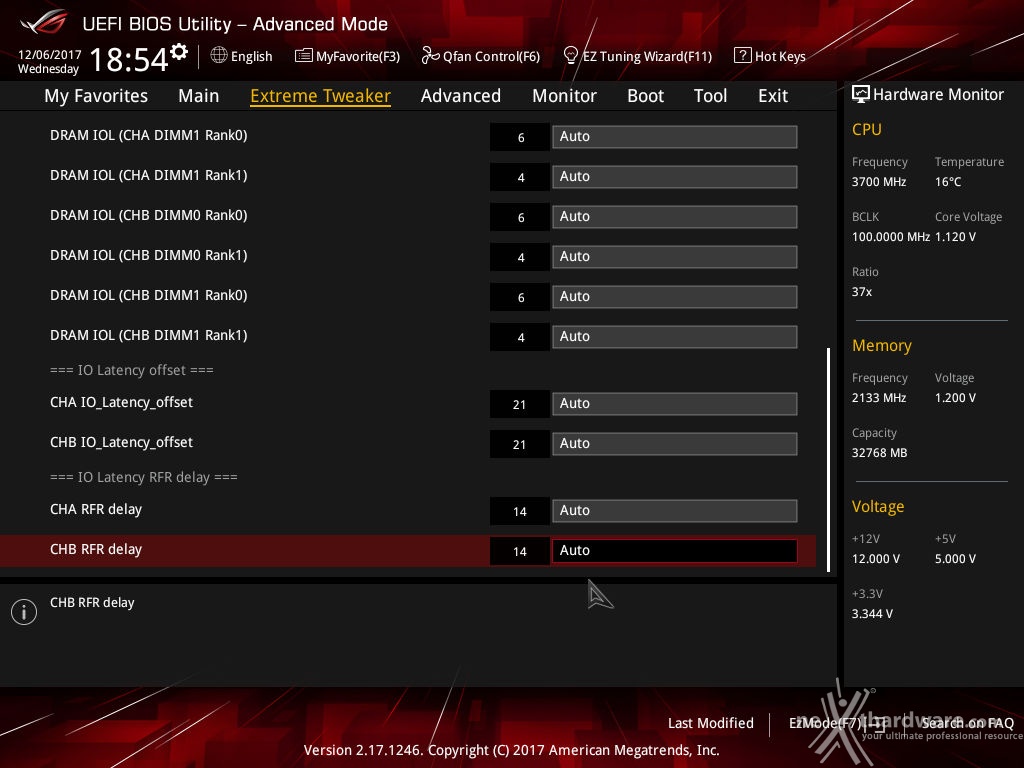Open the Tool tab
The image size is (1024, 768).
pyautogui.click(x=711, y=96)
